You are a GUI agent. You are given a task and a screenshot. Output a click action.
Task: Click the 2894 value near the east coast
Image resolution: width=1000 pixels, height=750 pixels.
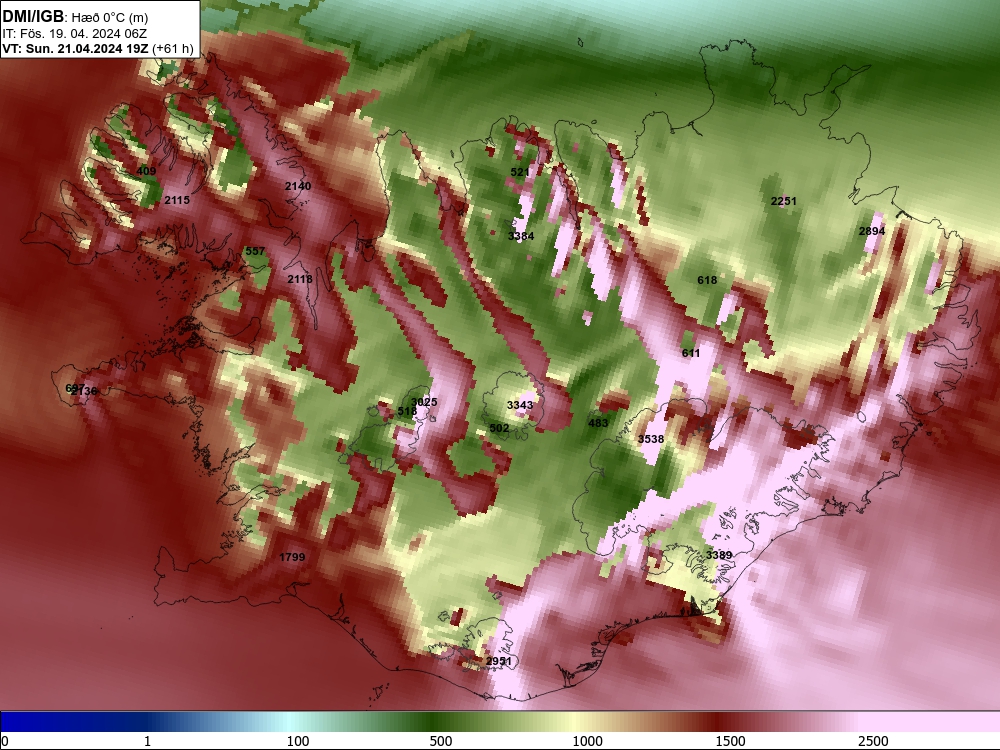tap(872, 231)
